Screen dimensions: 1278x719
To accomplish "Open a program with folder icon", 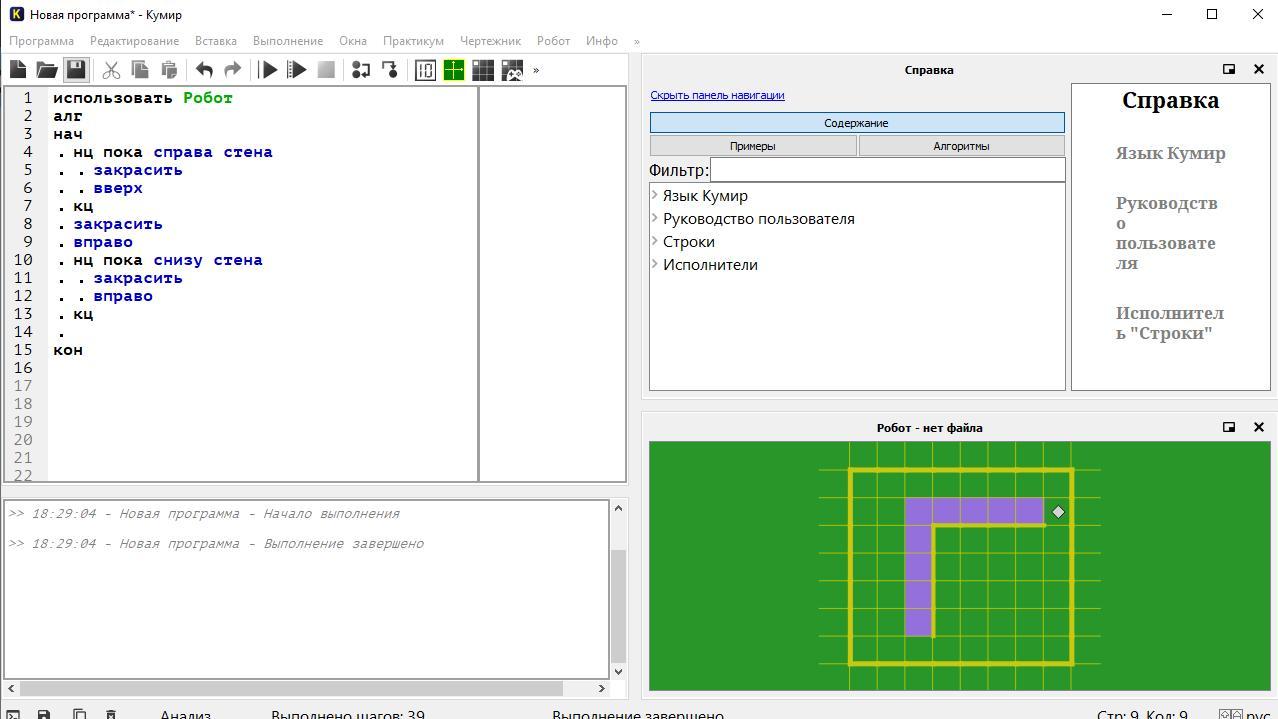I will click(x=47, y=70).
